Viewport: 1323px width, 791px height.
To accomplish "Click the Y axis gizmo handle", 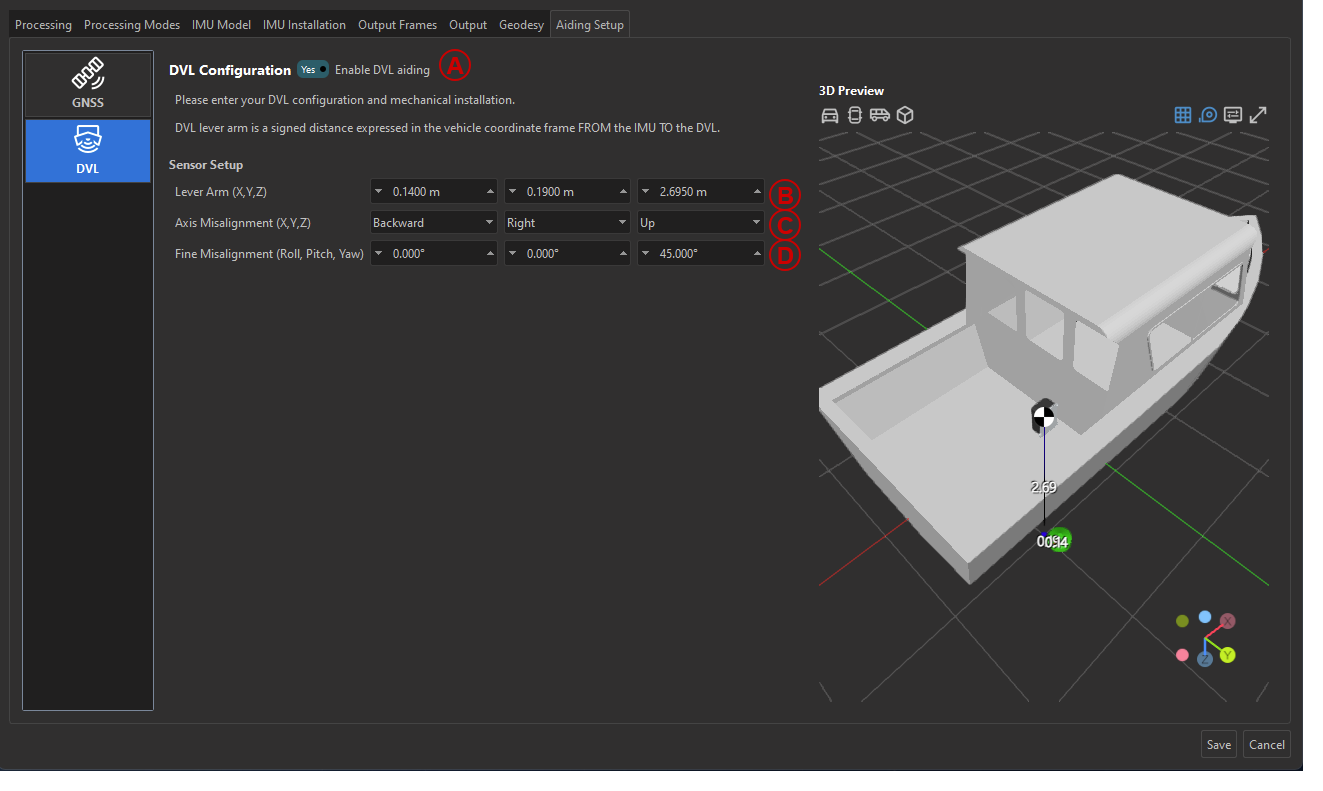I will [x=1227, y=655].
